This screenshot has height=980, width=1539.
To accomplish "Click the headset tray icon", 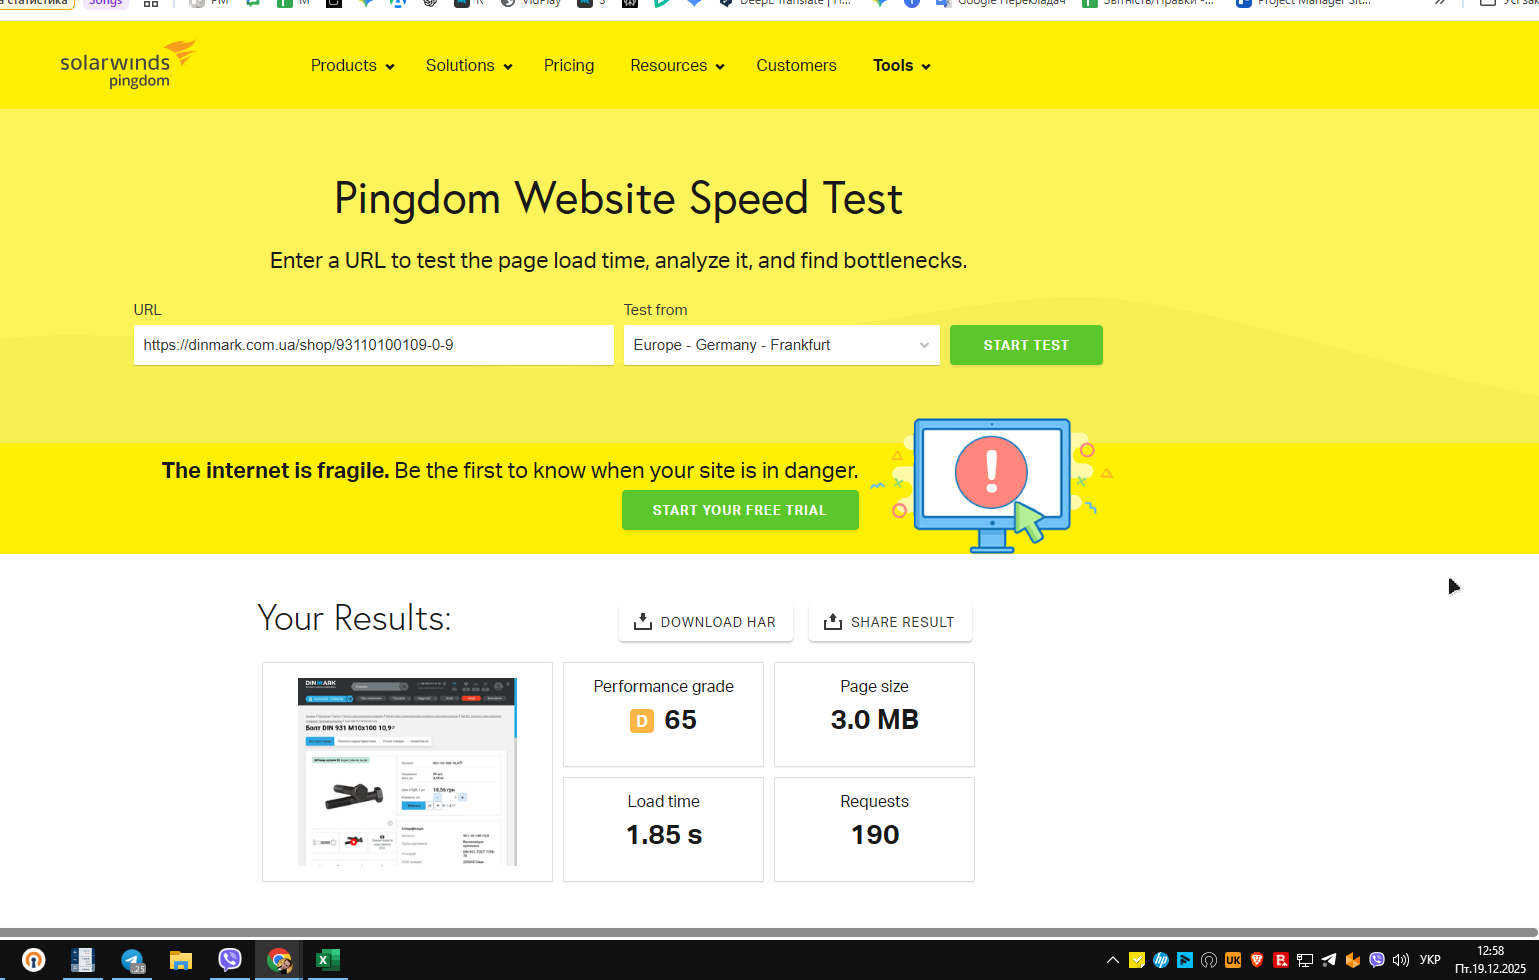I will point(1209,960).
